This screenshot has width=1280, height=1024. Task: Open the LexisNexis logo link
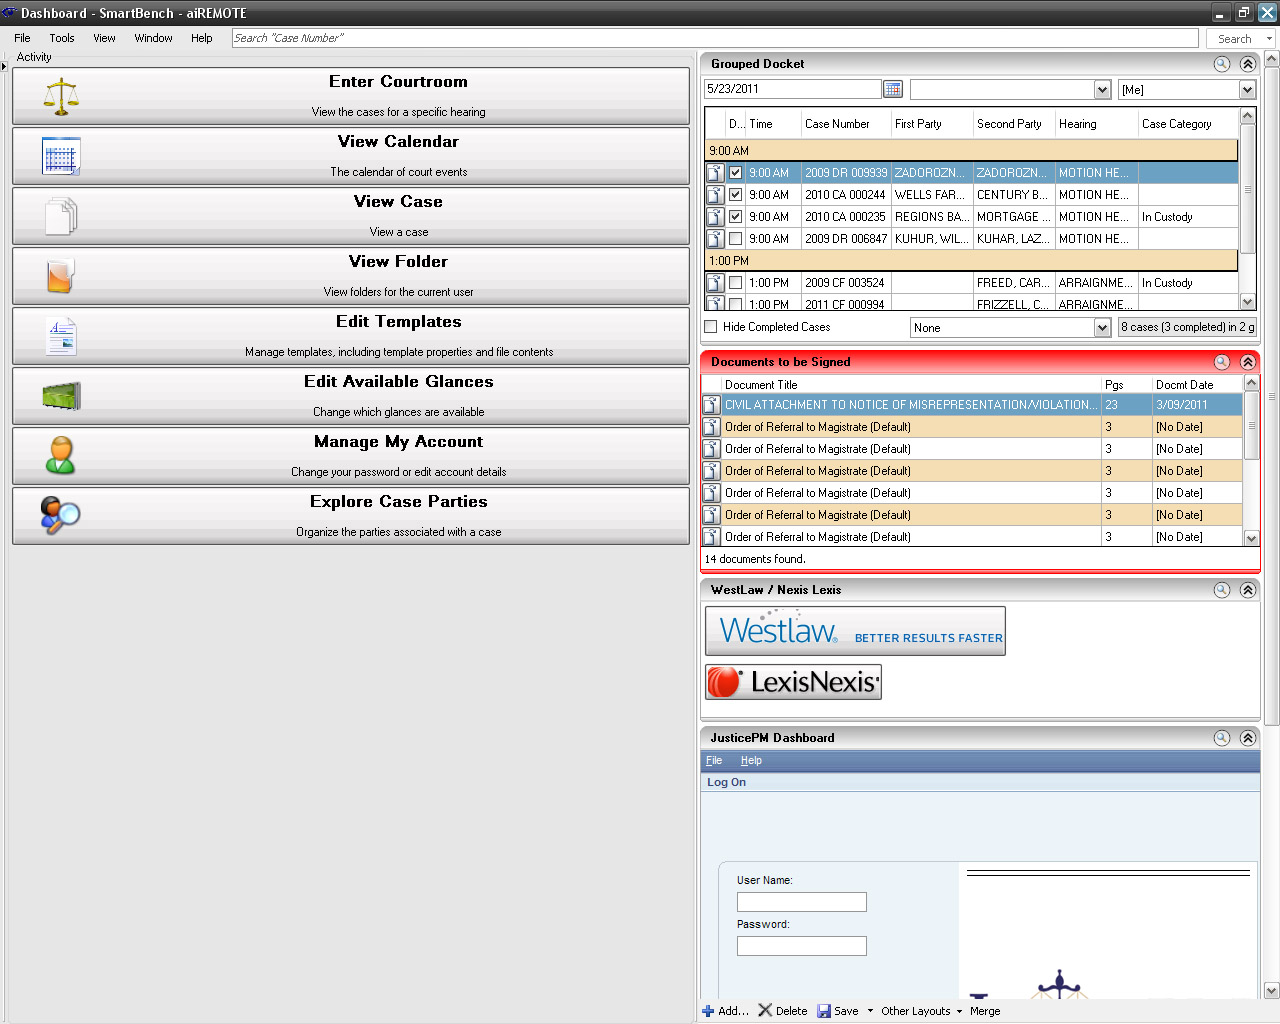click(x=793, y=682)
